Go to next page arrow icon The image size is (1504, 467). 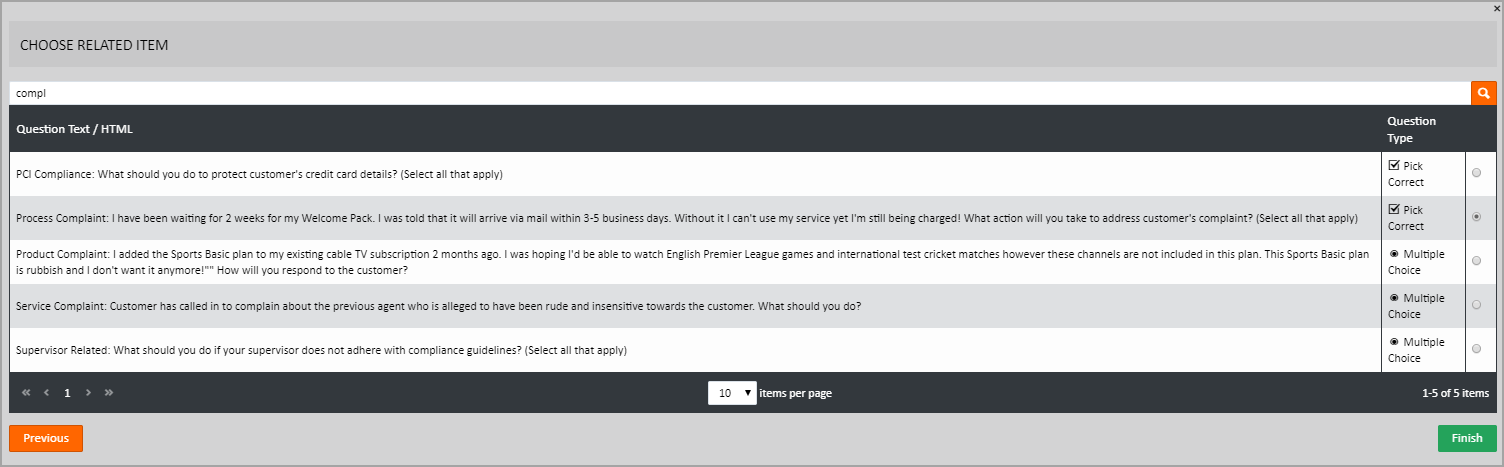[88, 393]
